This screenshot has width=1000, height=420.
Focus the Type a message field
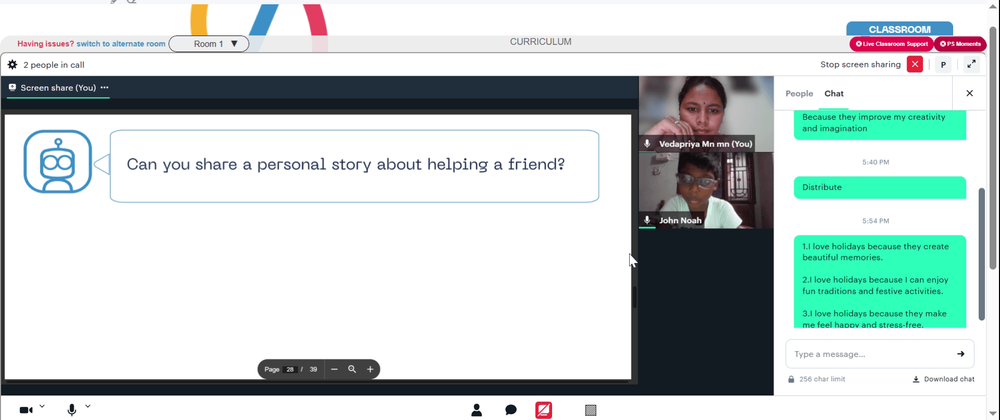869,354
